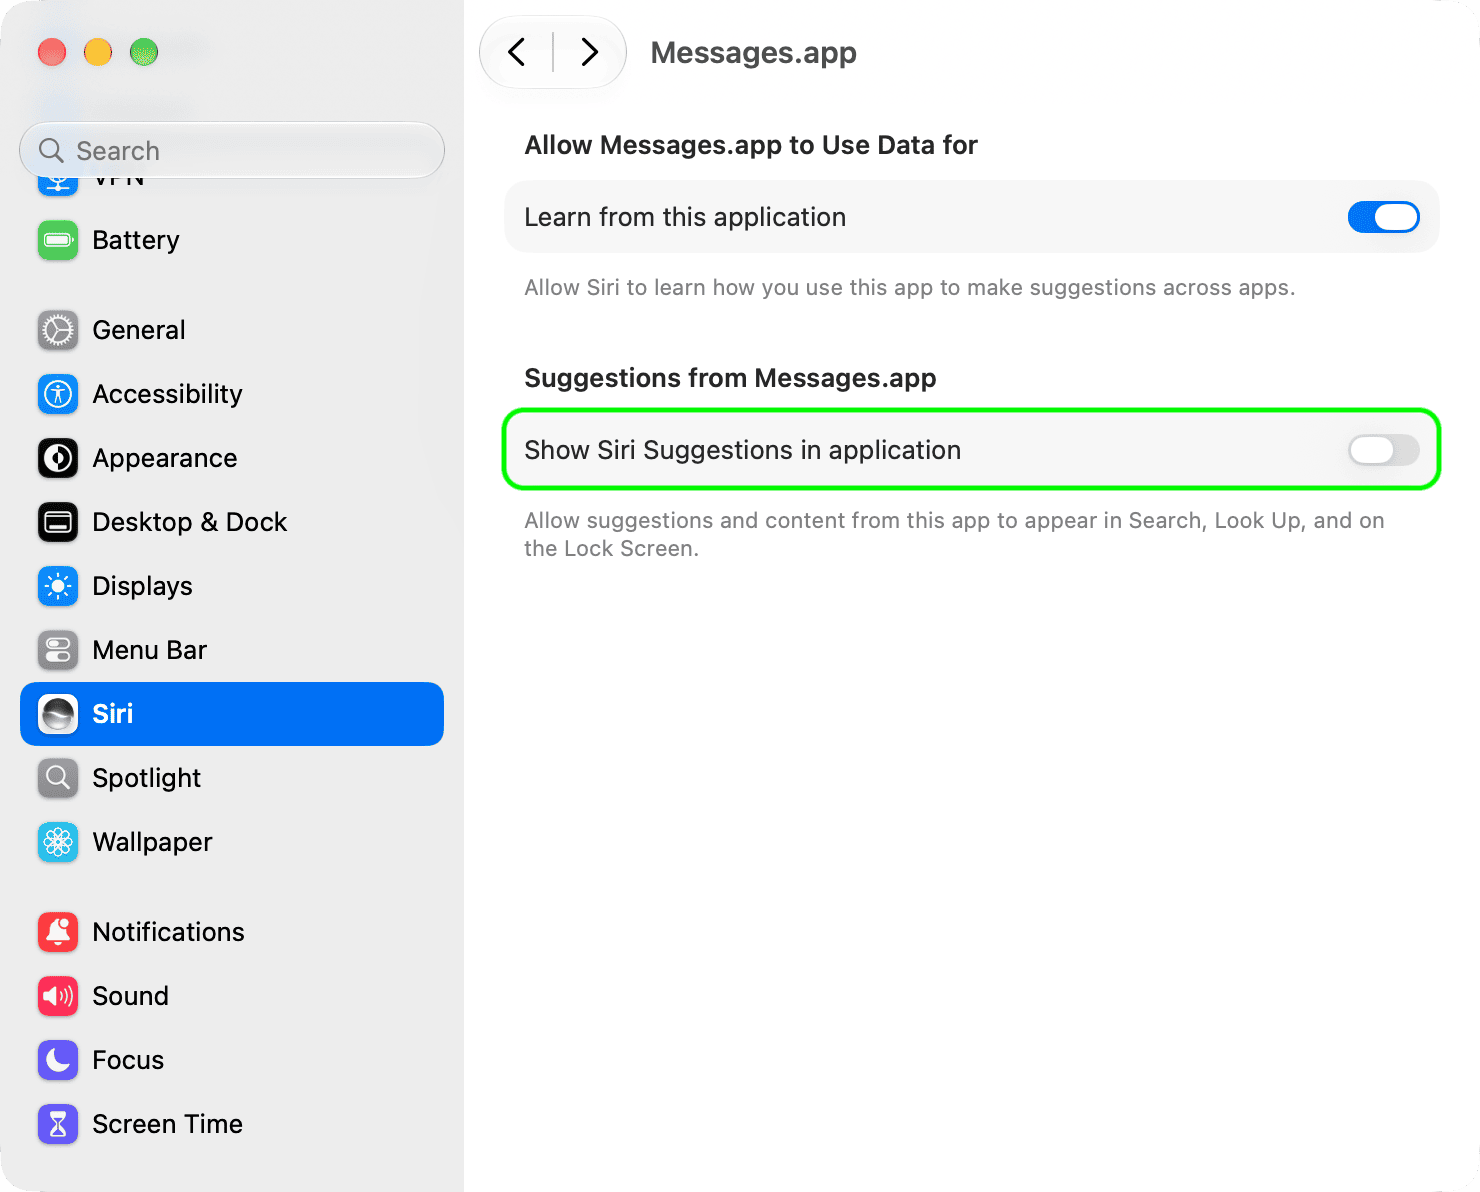
Task: Focus the Search field in sidebar
Action: (x=232, y=150)
